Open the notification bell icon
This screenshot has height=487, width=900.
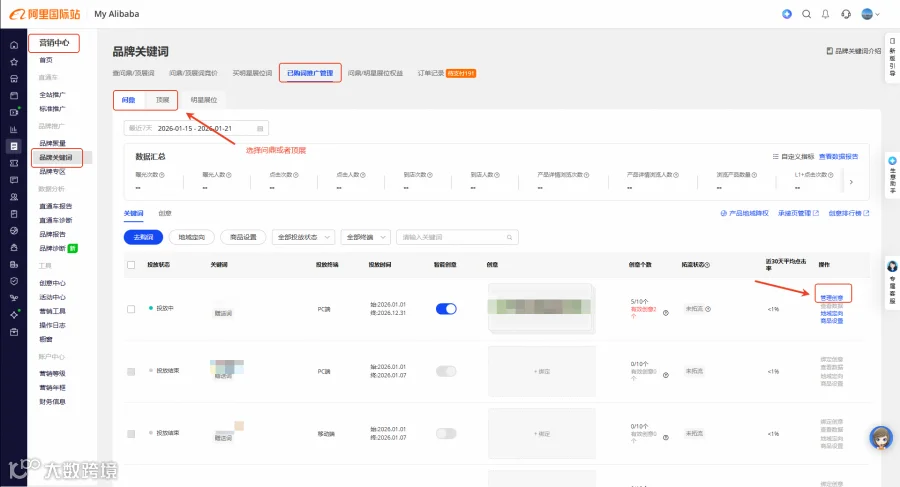click(x=825, y=14)
